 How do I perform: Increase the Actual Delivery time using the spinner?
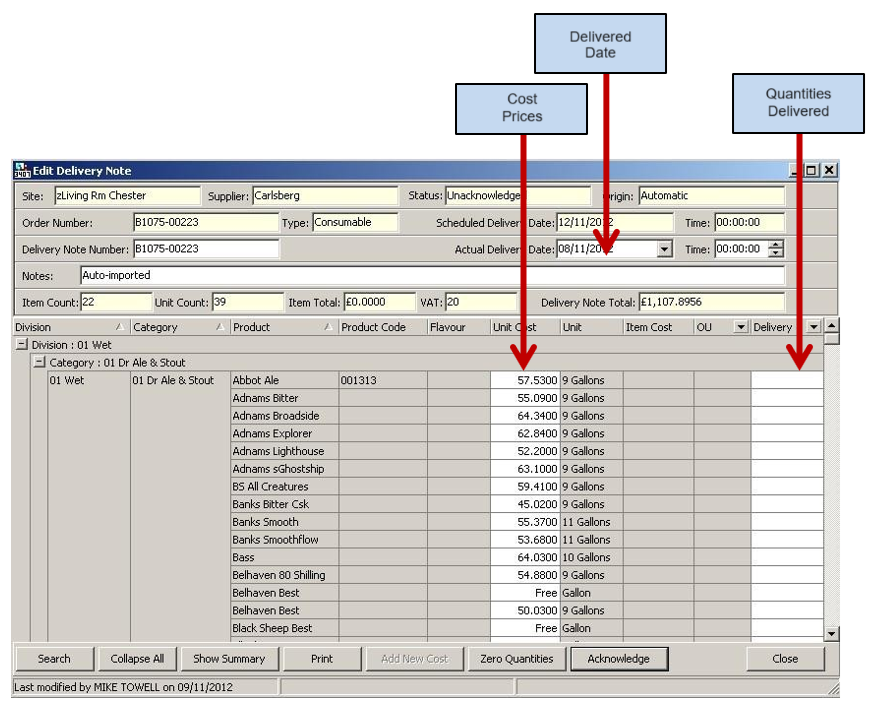(777, 245)
